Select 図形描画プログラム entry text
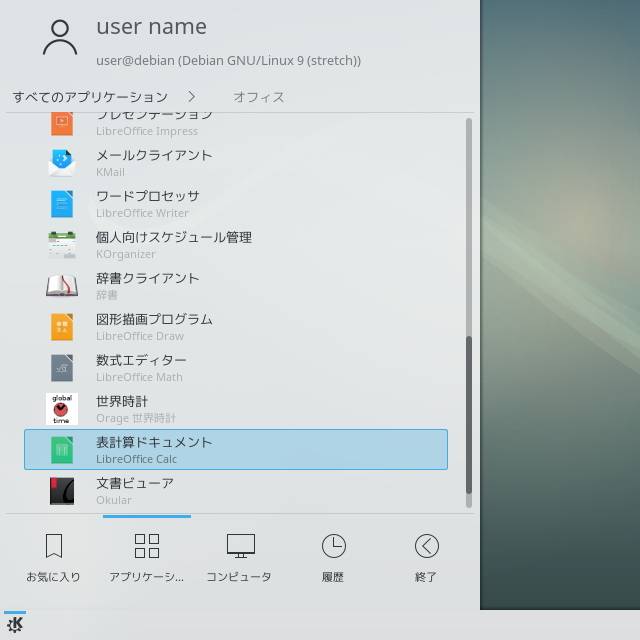This screenshot has width=640, height=640. pyautogui.click(x=154, y=319)
